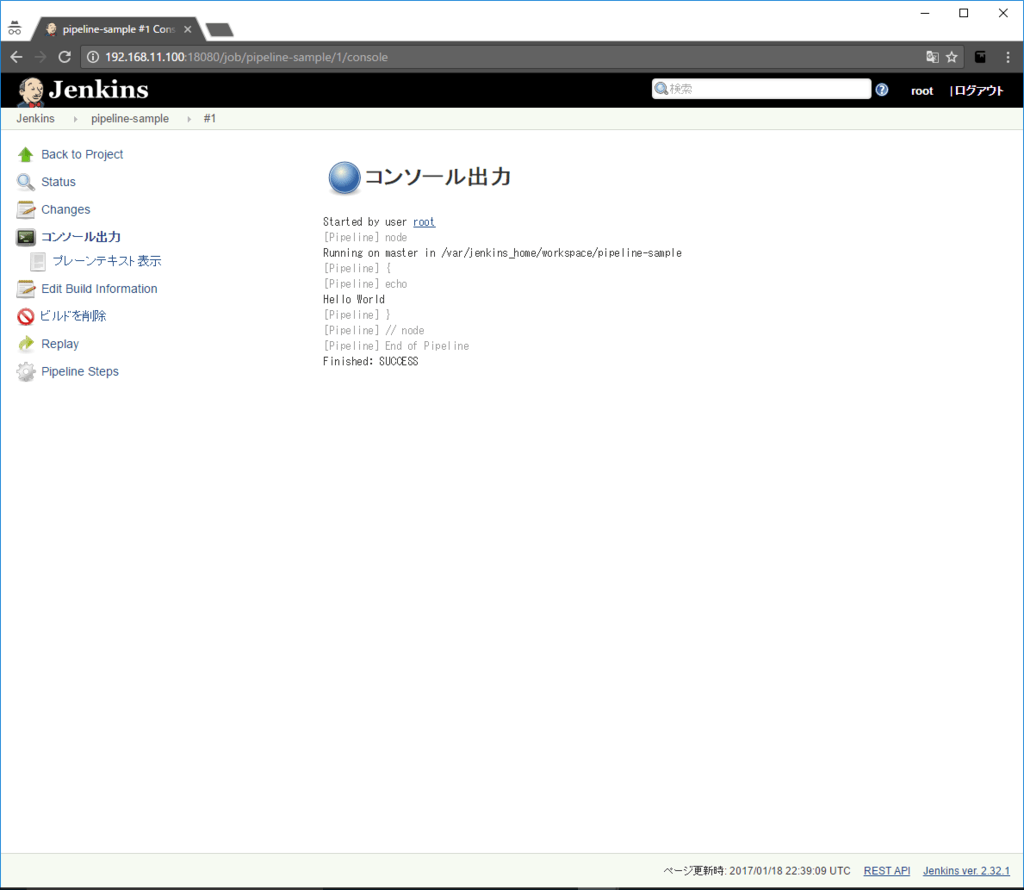
Task: Expand breadcrumb arrow after Jenkins
Action: (75, 119)
